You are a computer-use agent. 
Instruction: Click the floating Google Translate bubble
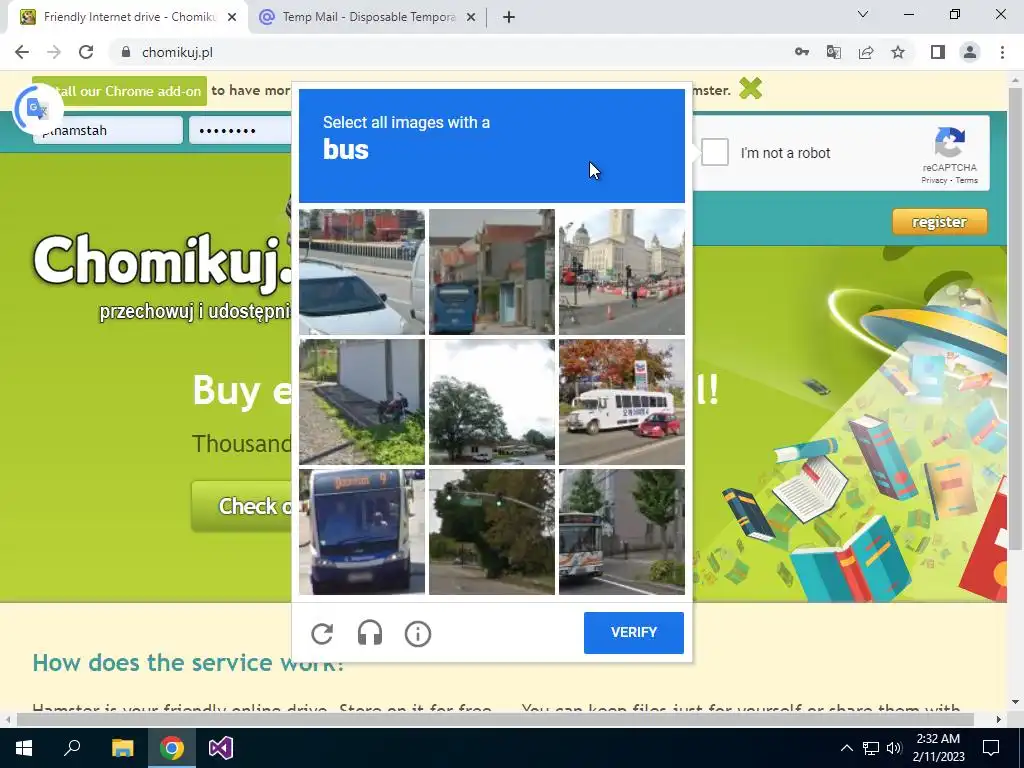pos(37,109)
